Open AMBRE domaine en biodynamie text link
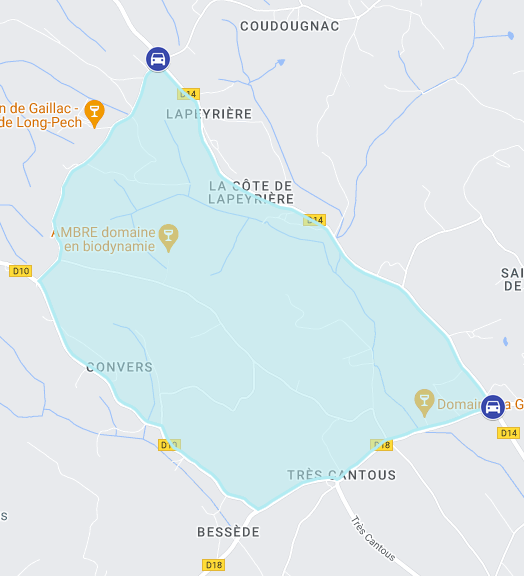 click(x=104, y=239)
